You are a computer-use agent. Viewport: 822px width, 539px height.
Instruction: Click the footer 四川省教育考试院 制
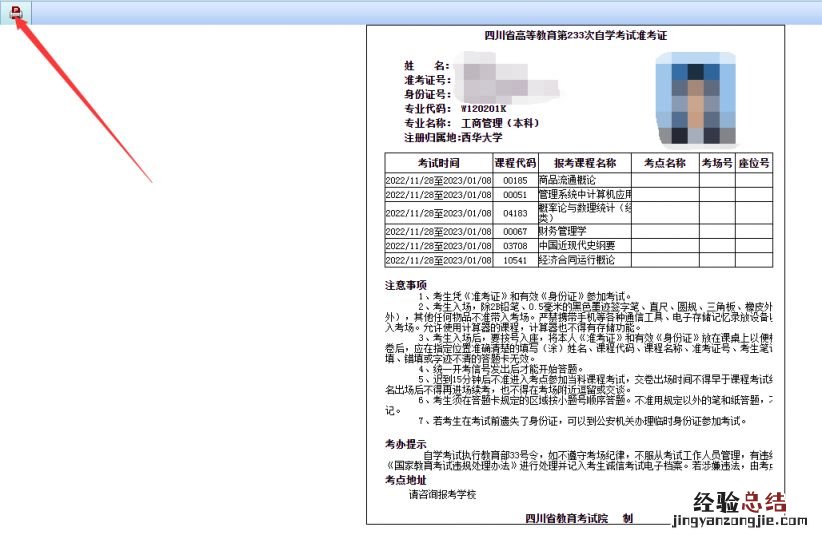pyautogui.click(x=579, y=519)
